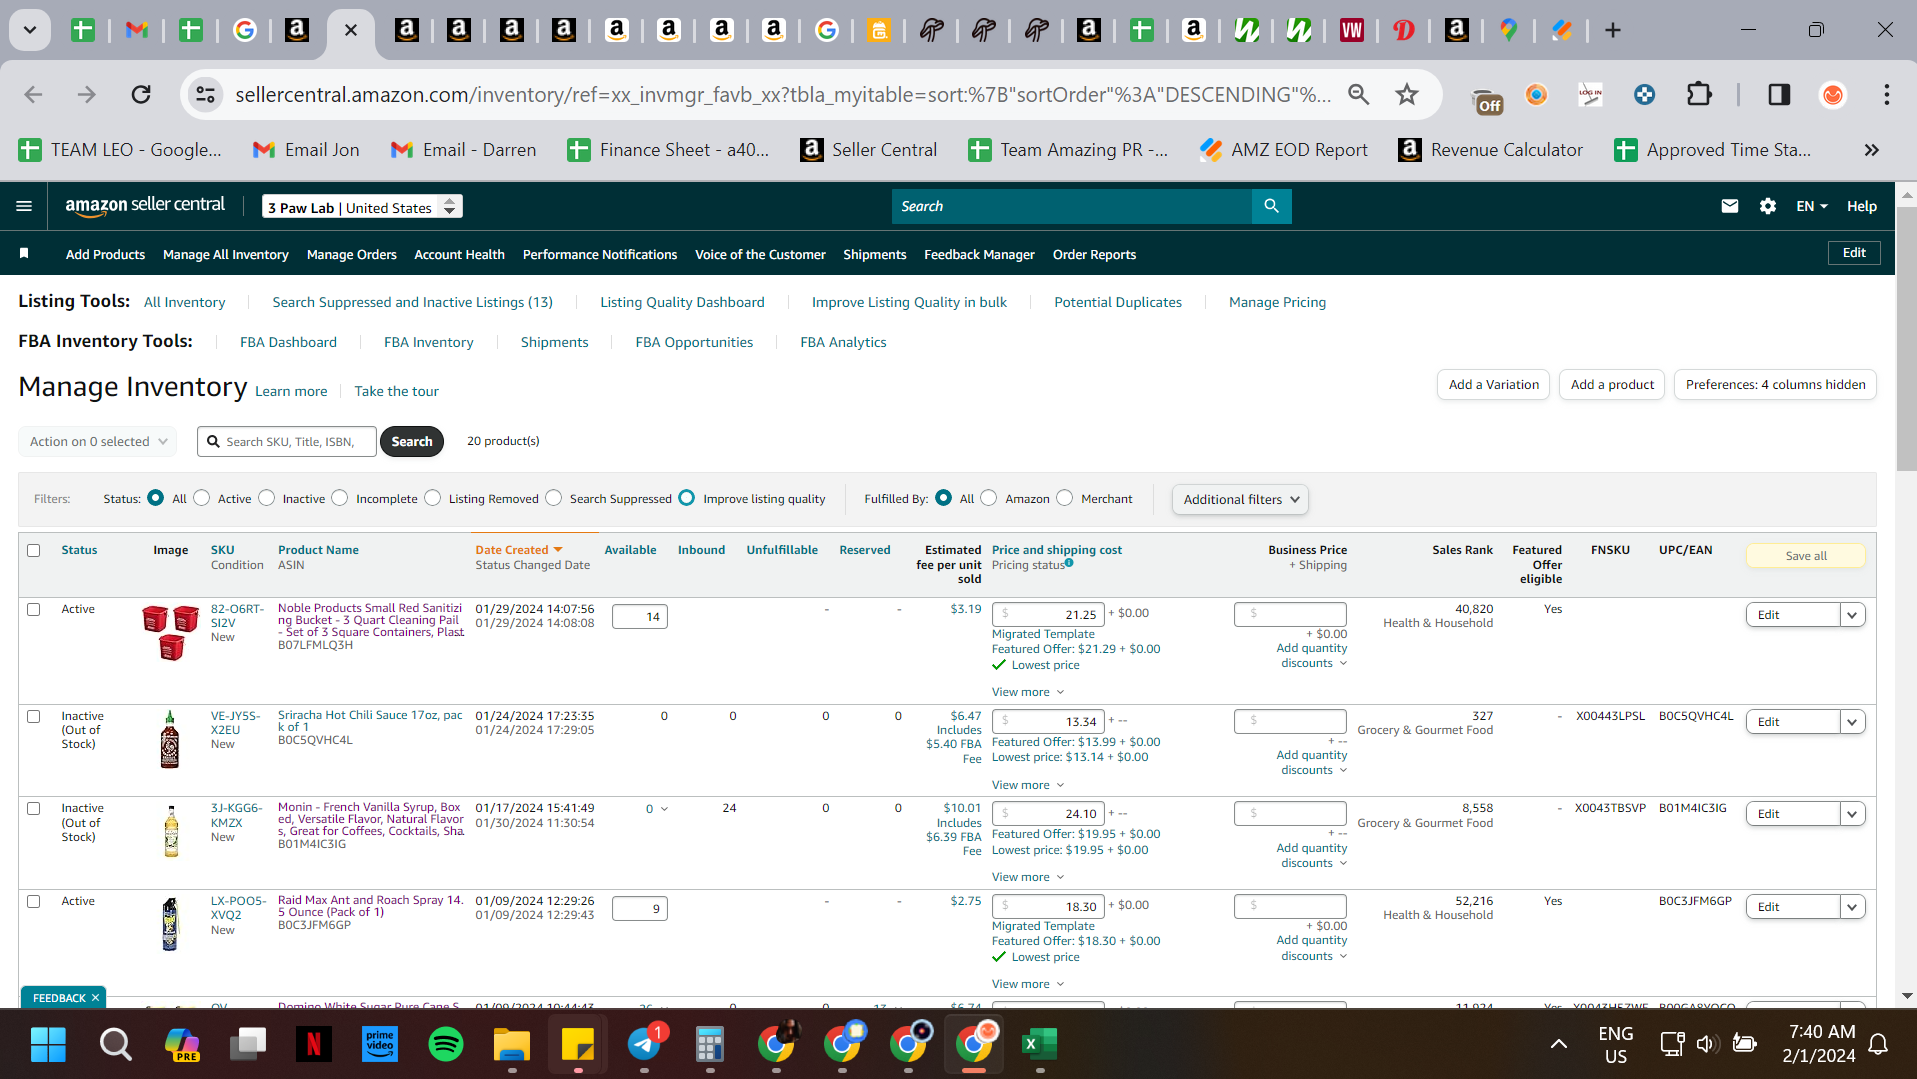This screenshot has height=1079, width=1917.
Task: Show more bookmarks with double chevron
Action: 1871,150
